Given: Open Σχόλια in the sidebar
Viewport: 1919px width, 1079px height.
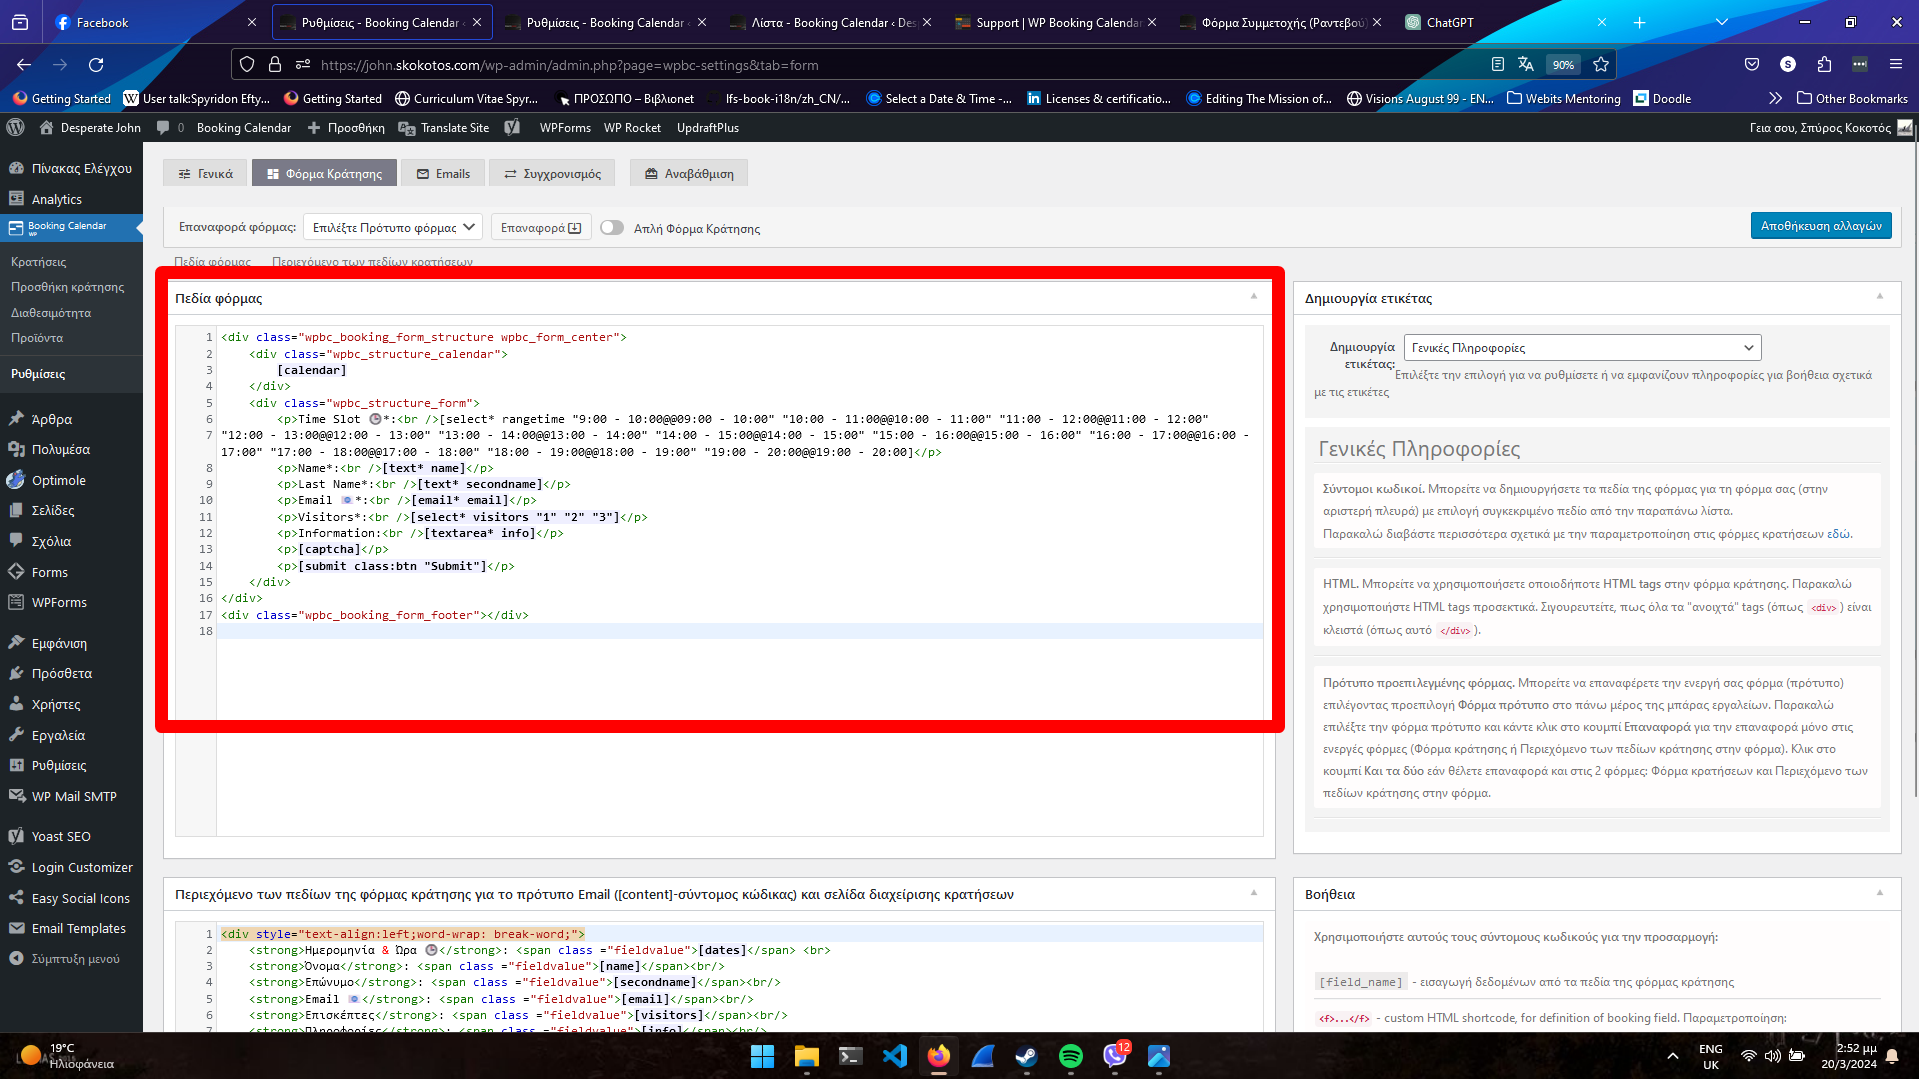Looking at the screenshot, I should tap(71, 541).
